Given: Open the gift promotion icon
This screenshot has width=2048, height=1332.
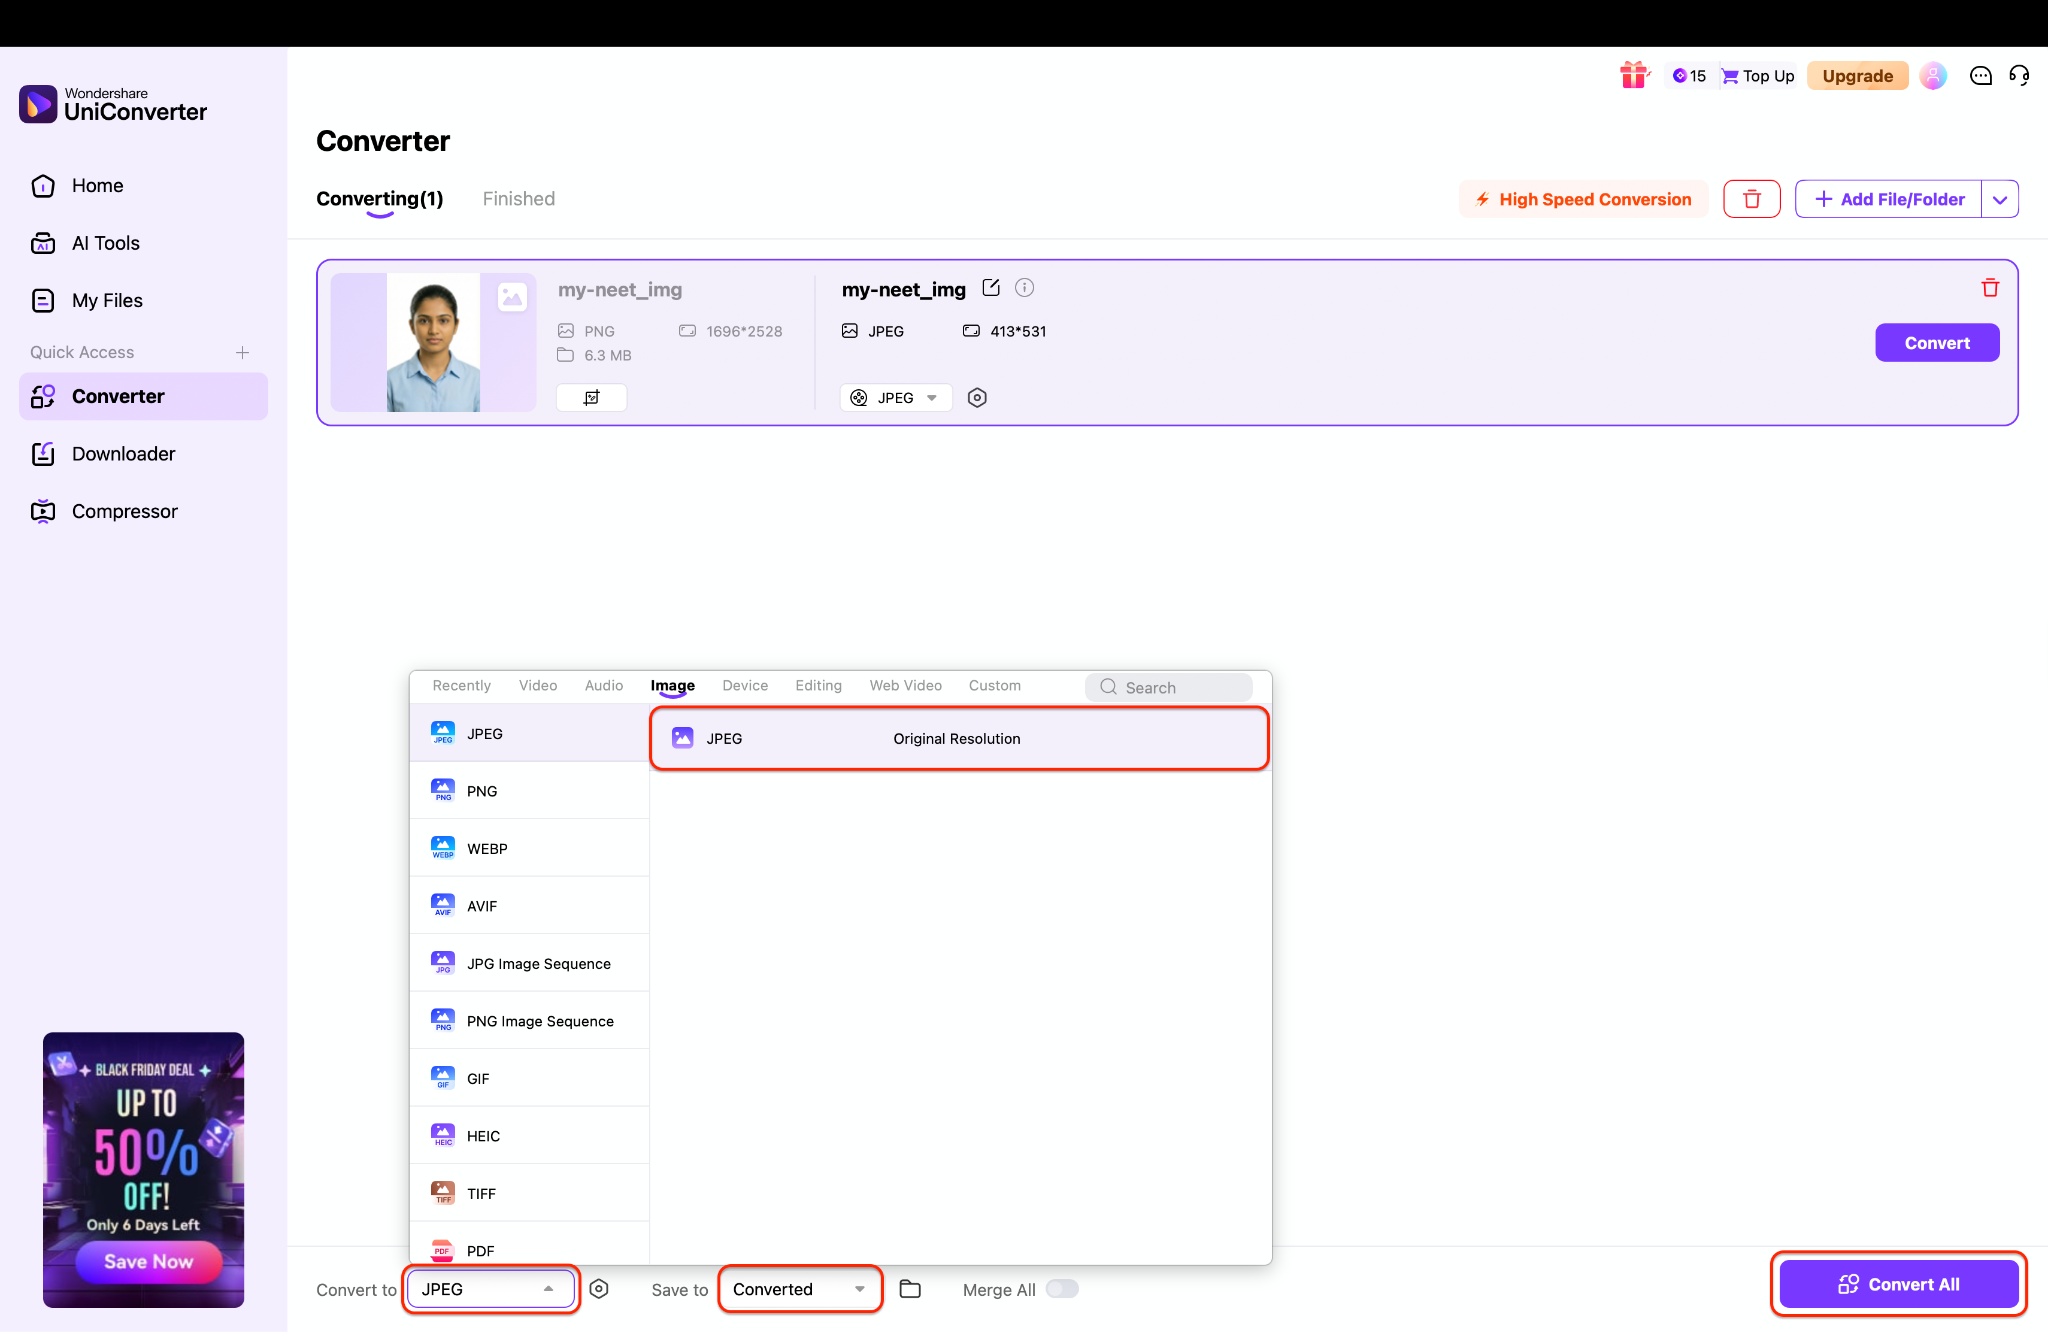Looking at the screenshot, I should point(1634,75).
